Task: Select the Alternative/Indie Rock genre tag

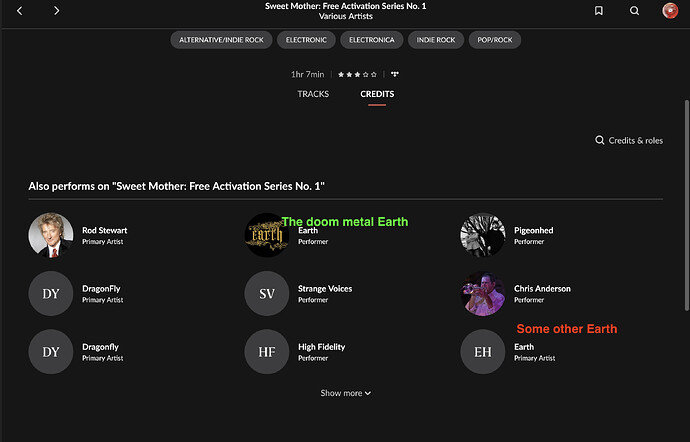Action: pyautogui.click(x=219, y=40)
